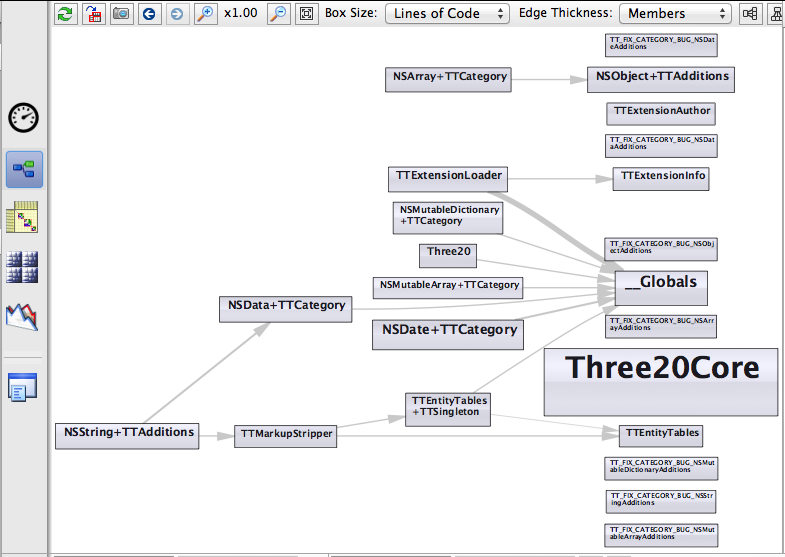Select the TTMarkupStripper node
This screenshot has height=557, width=785.
(x=285, y=436)
